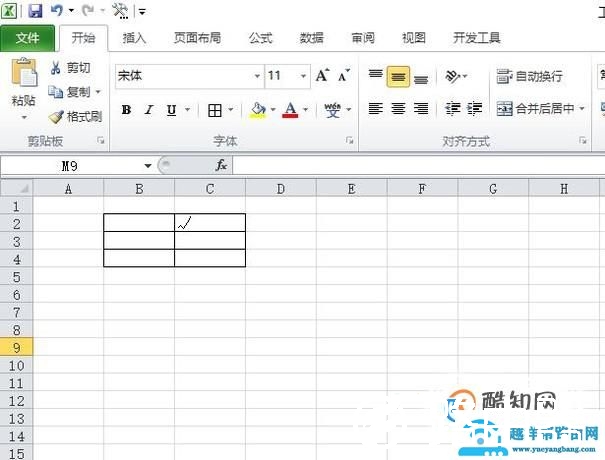Select the Format Painter brush

(75, 116)
